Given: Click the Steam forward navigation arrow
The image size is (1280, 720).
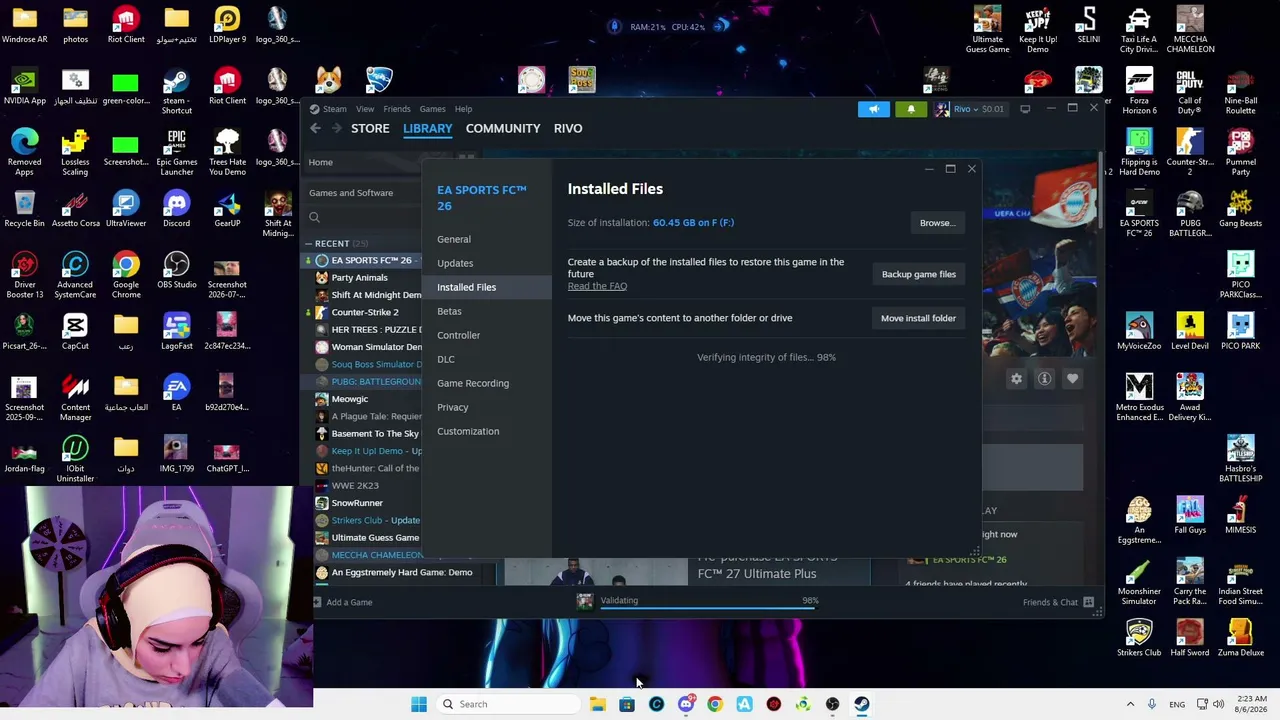Looking at the screenshot, I should coord(336,128).
